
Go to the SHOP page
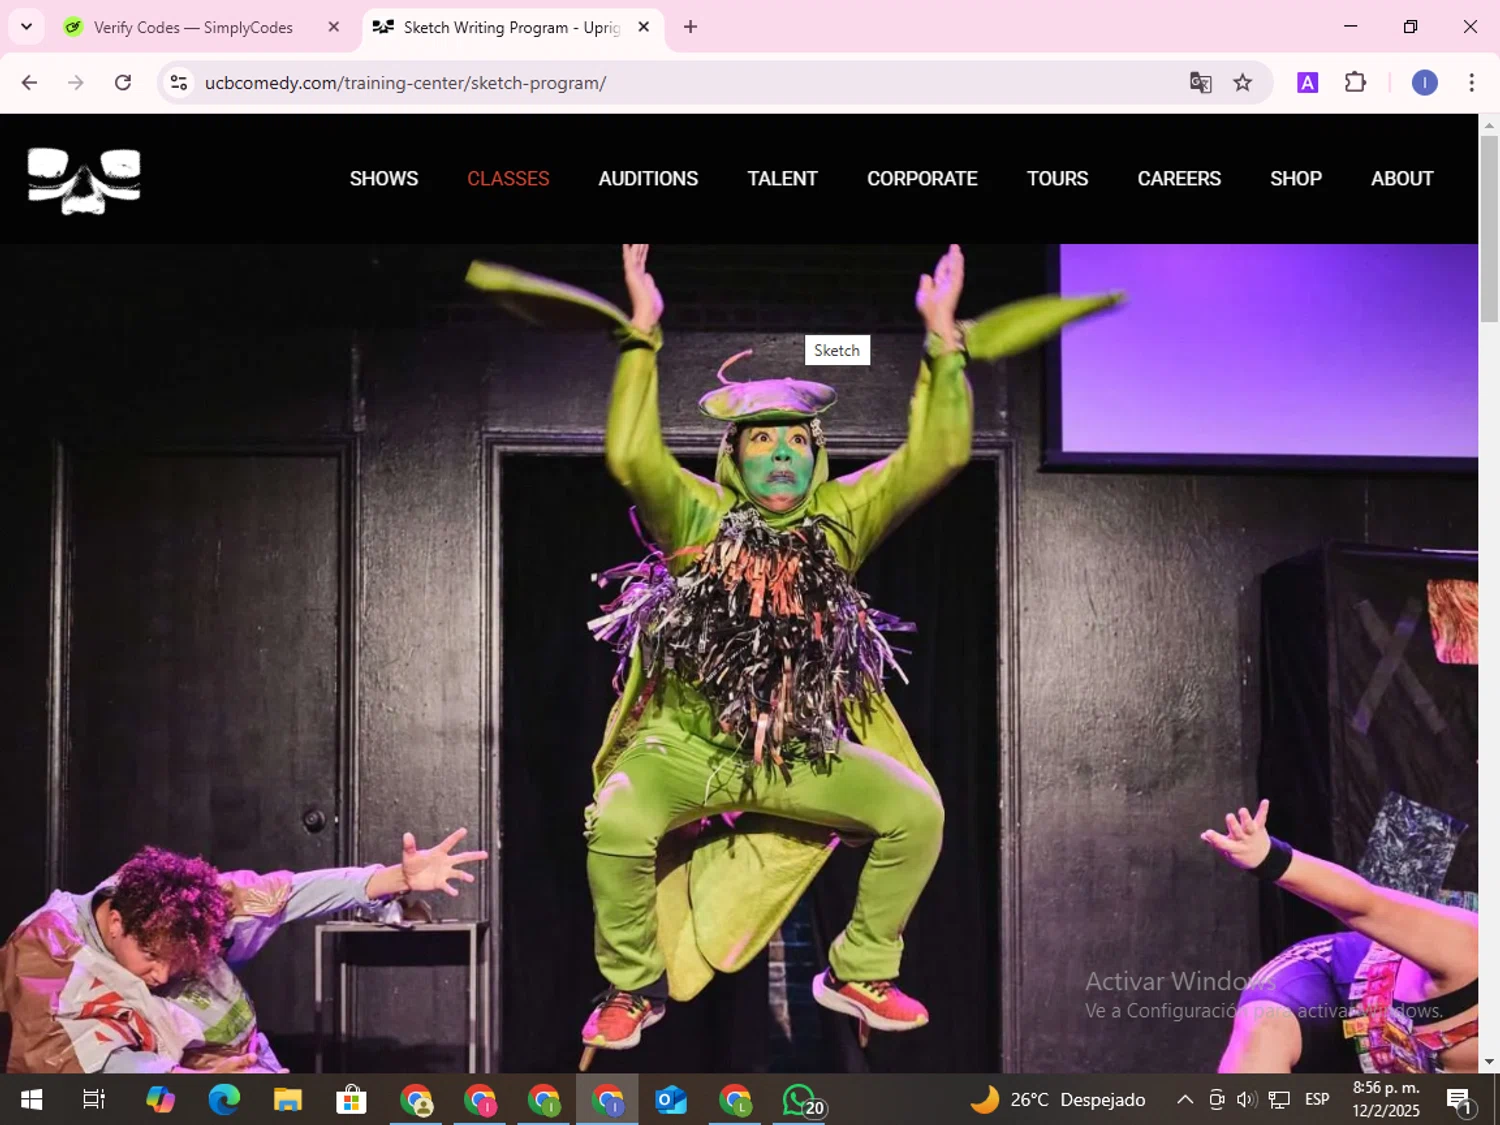(x=1296, y=179)
